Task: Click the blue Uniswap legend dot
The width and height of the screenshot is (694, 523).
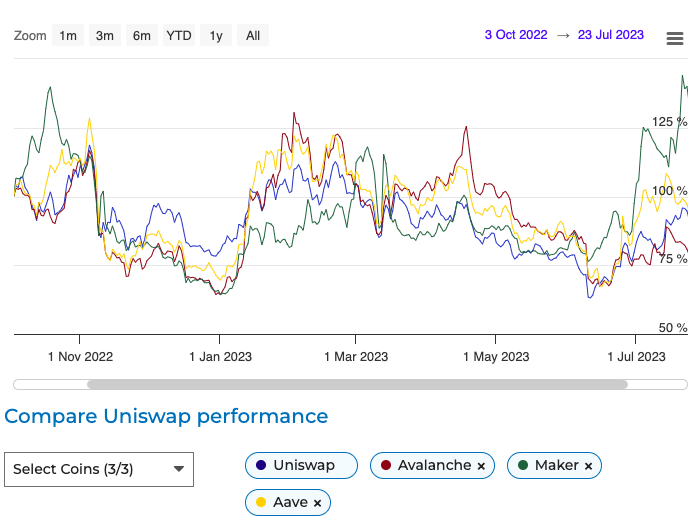Action: (261, 465)
